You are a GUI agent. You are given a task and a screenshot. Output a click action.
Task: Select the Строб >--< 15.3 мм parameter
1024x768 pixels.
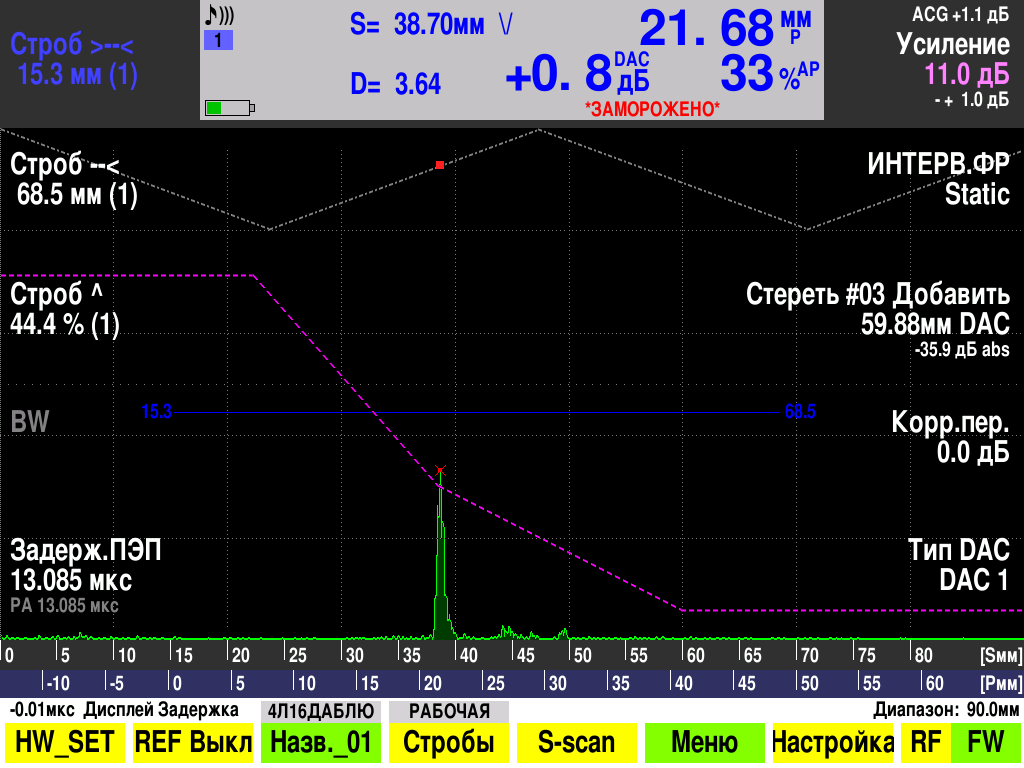click(74, 59)
